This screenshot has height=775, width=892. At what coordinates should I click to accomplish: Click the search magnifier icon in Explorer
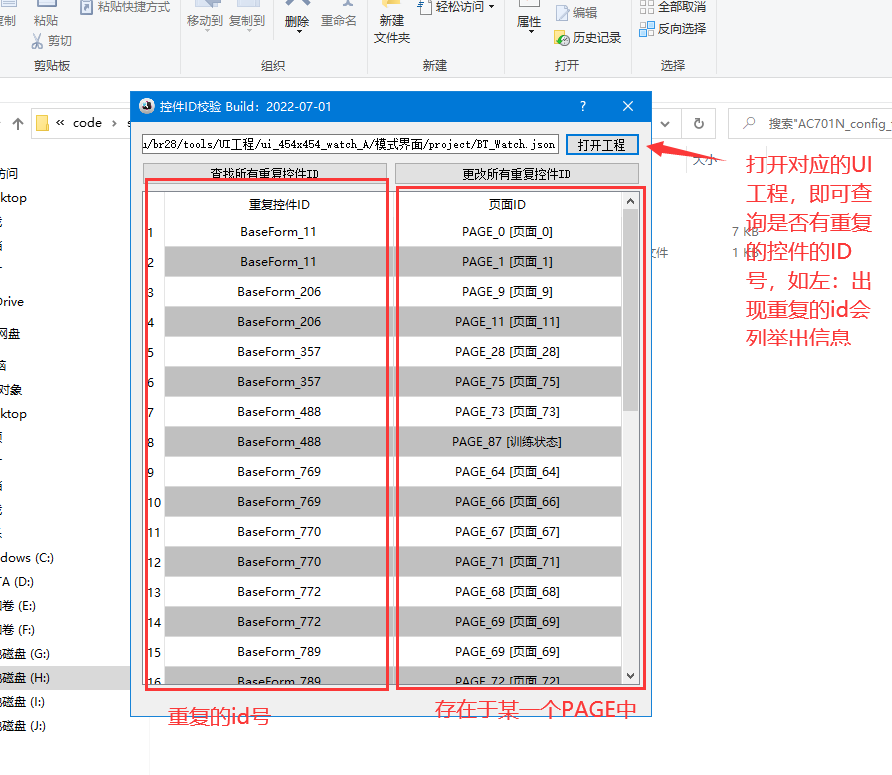pos(750,123)
